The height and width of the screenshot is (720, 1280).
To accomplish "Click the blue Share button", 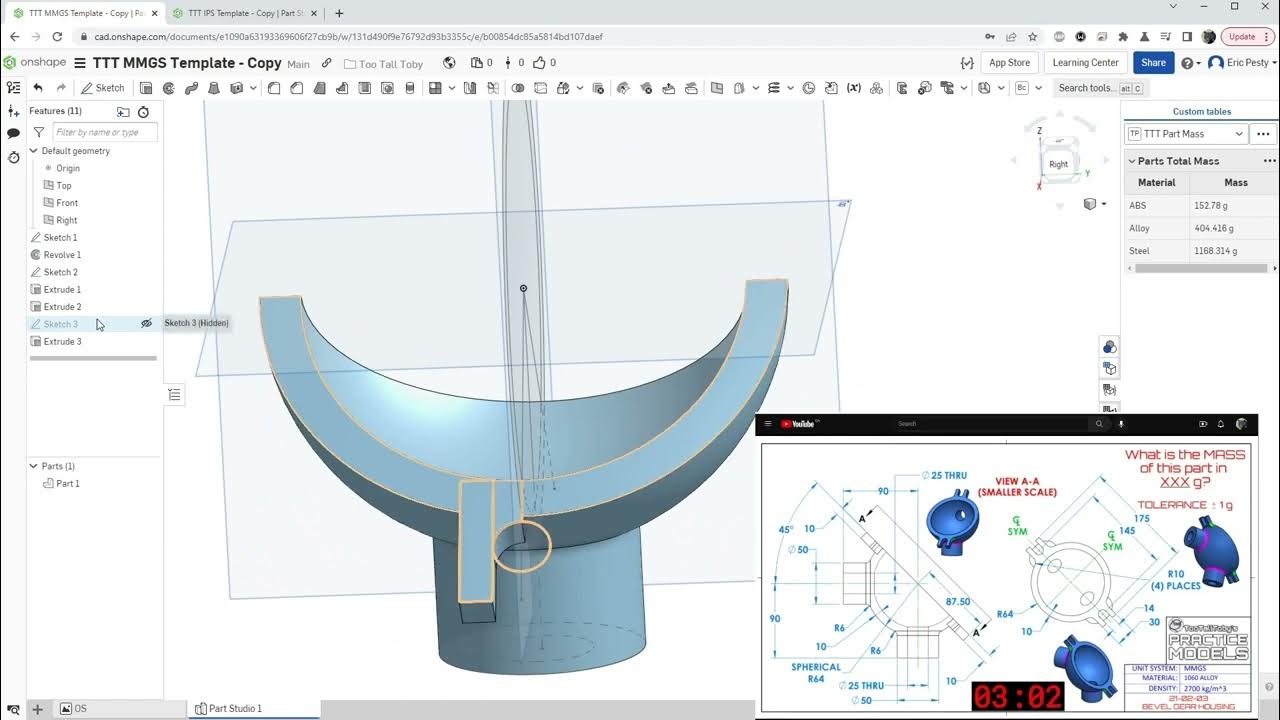I will coord(1153,63).
